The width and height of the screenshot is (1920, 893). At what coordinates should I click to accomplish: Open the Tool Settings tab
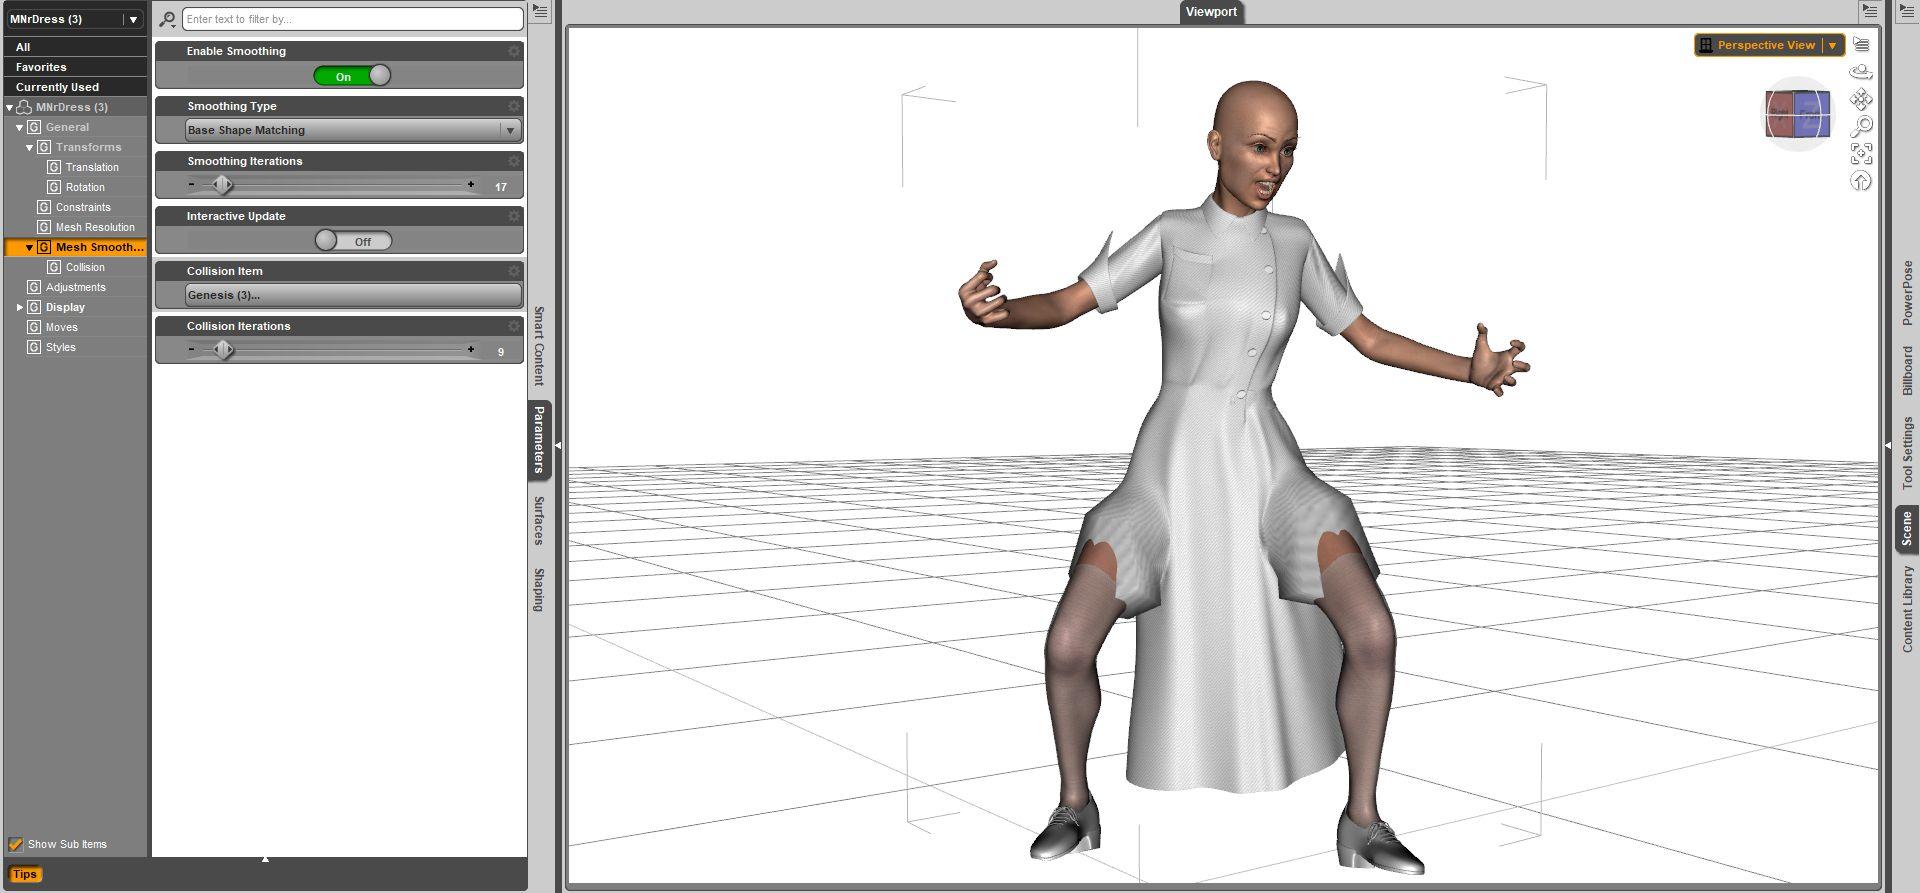click(1907, 453)
